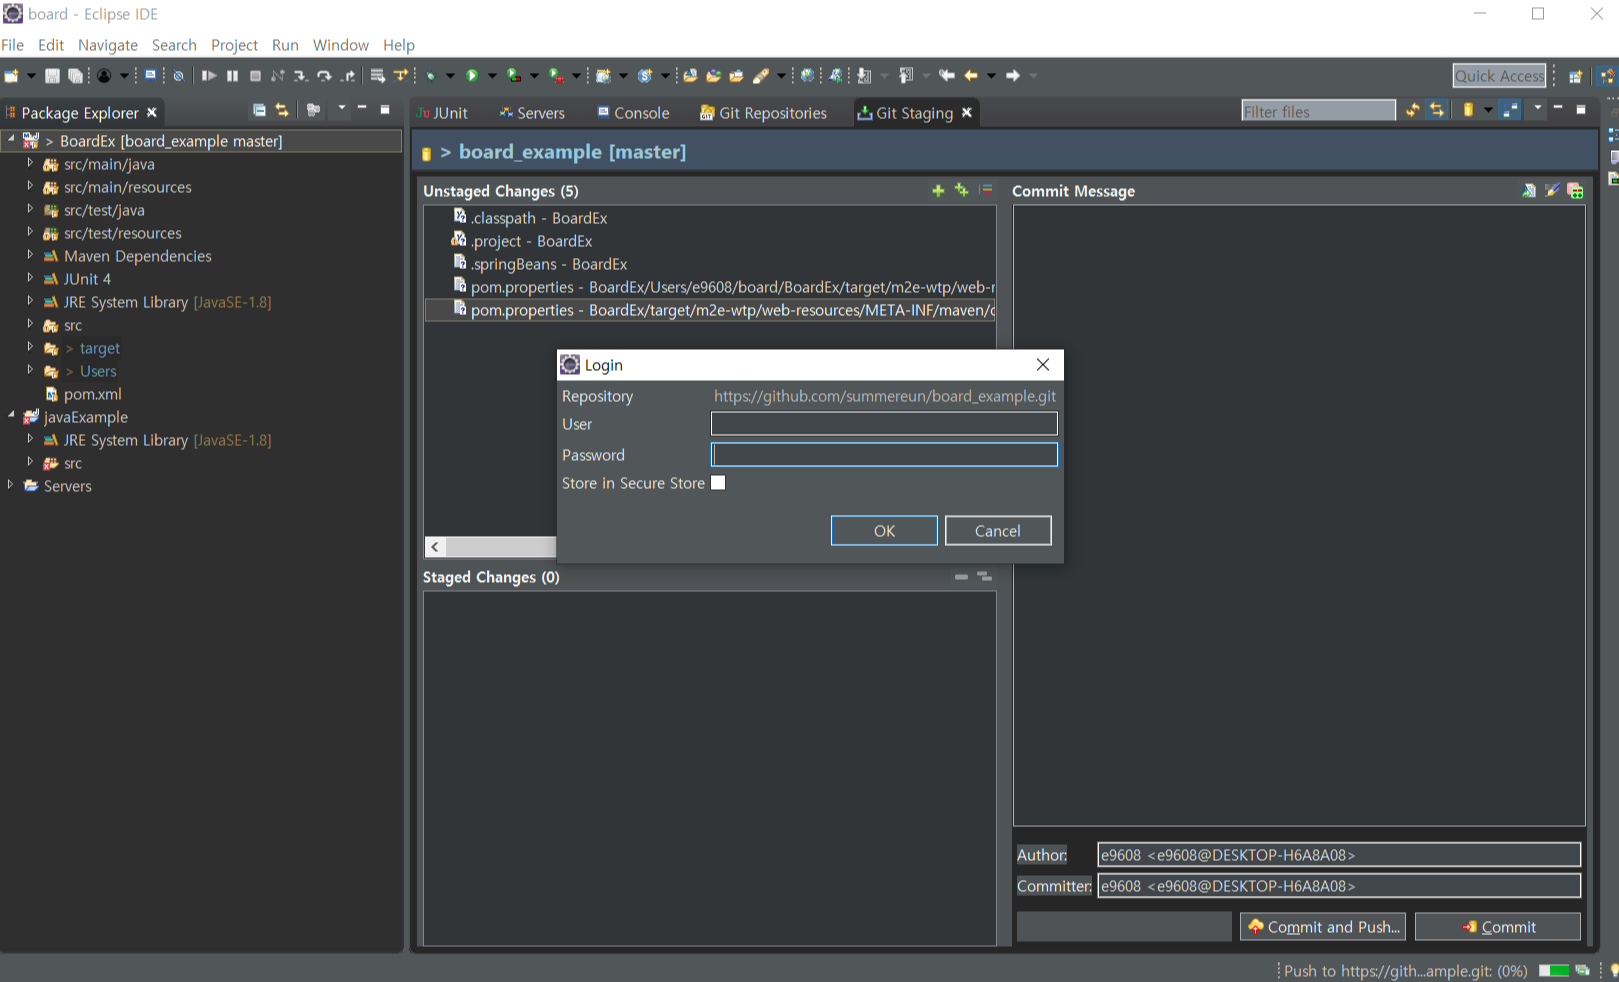
Task: Click the push progress bar in status bar
Action: (x=1553, y=970)
